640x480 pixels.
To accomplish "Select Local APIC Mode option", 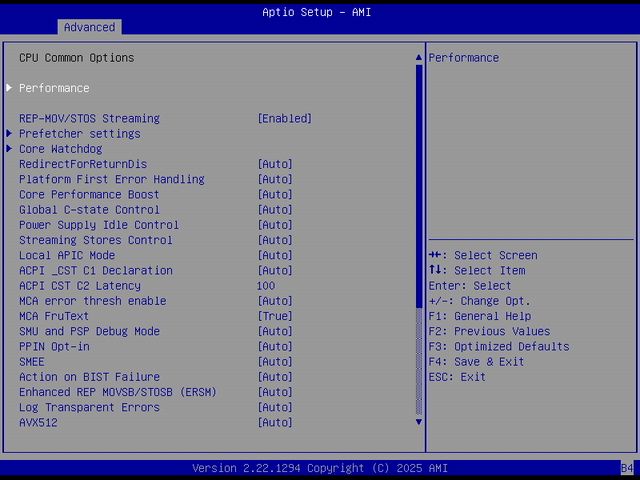I will (x=67, y=255).
